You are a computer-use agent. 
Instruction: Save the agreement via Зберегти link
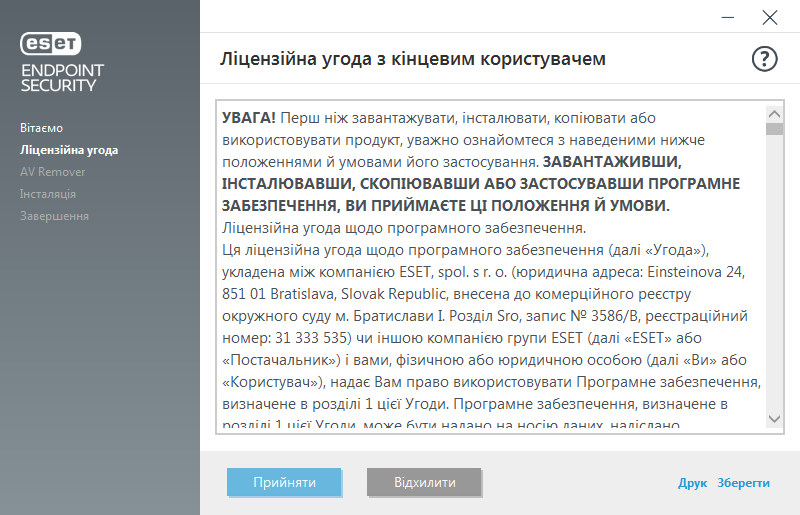coord(743,483)
